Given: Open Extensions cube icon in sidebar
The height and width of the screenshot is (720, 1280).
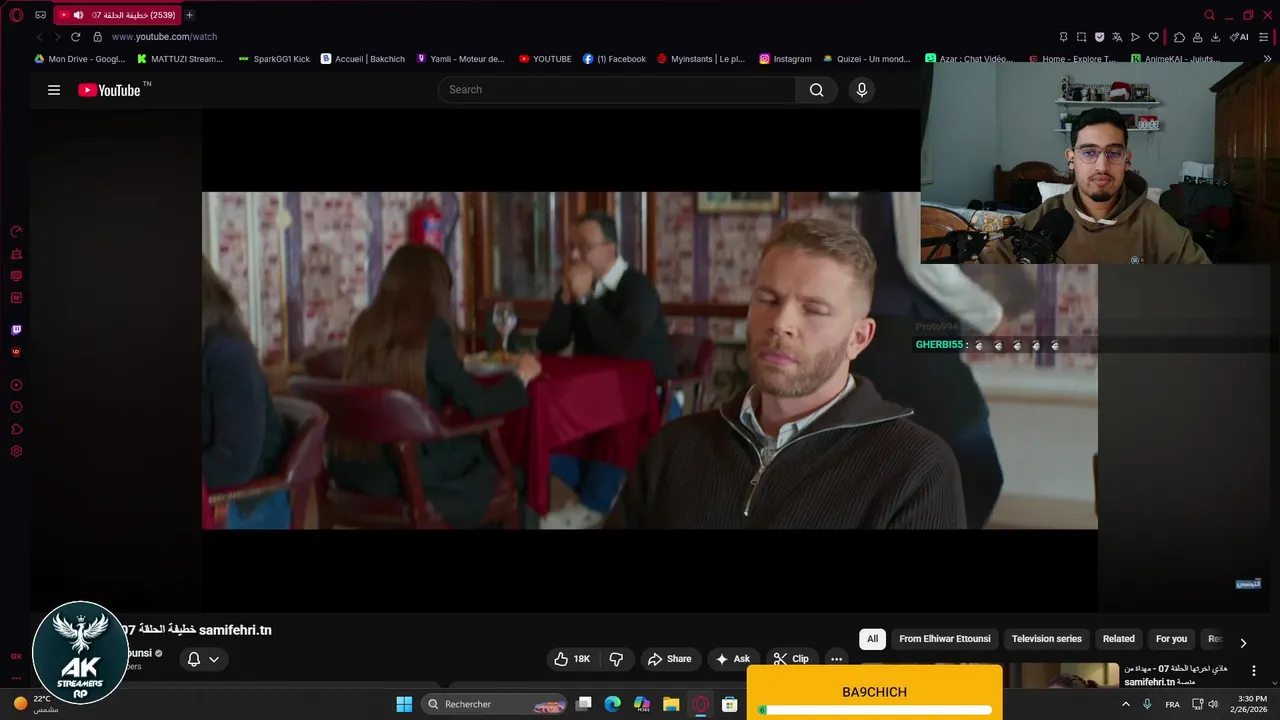Looking at the screenshot, I should click(x=16, y=429).
